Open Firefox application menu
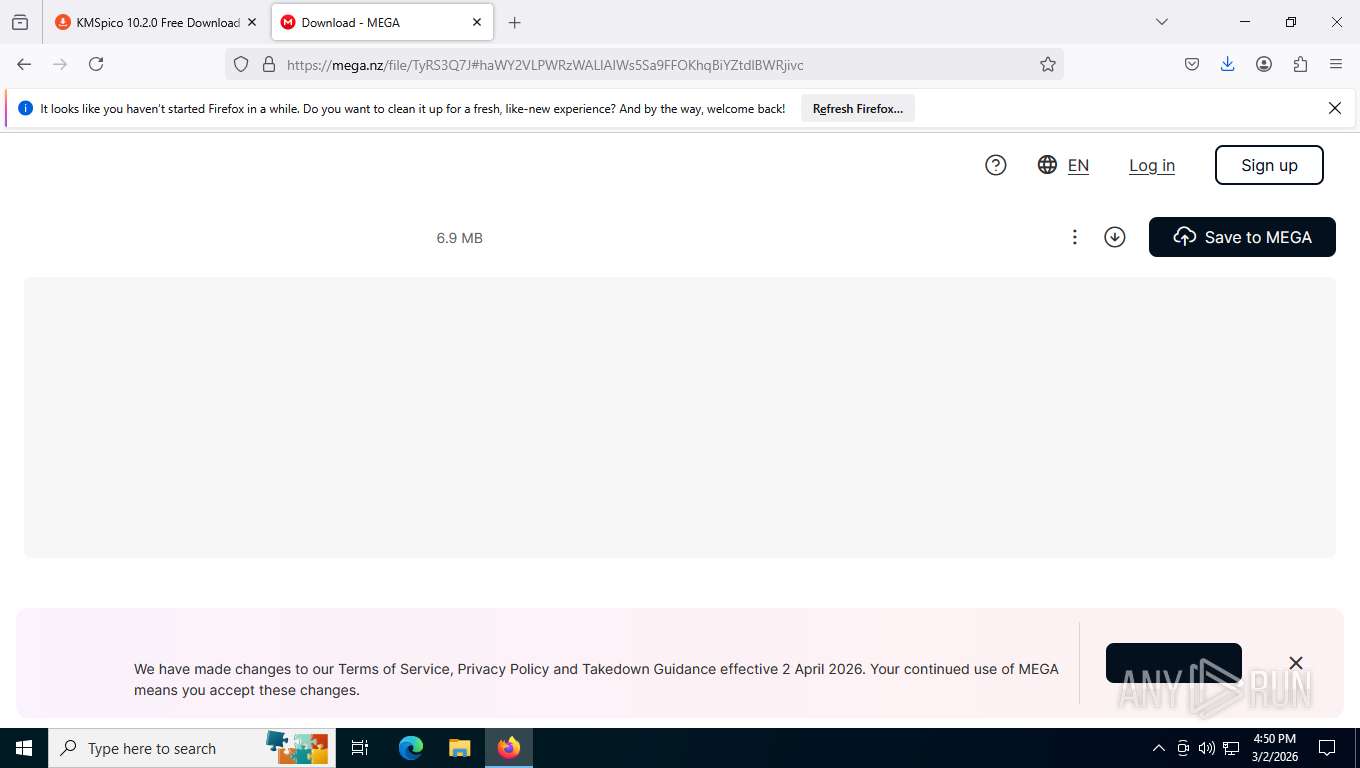 pos(1336,64)
